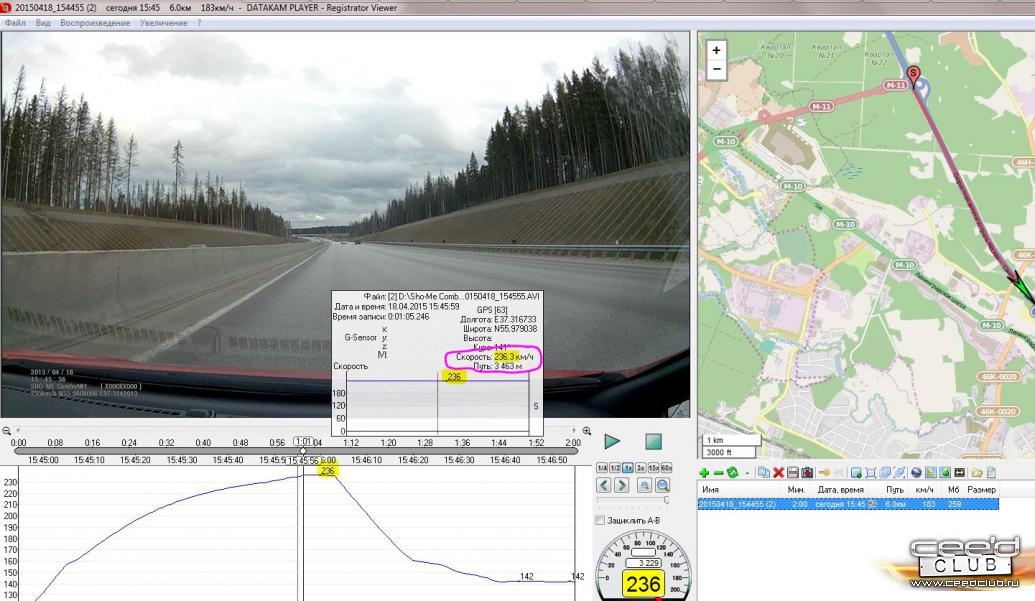
Task: Click the map zoom in plus button
Action: coord(716,50)
